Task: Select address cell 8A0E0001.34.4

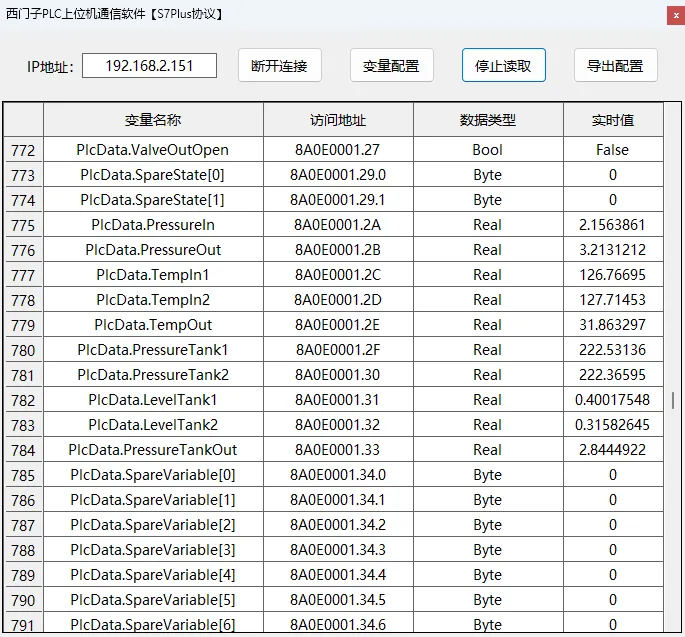Action: 338,575
